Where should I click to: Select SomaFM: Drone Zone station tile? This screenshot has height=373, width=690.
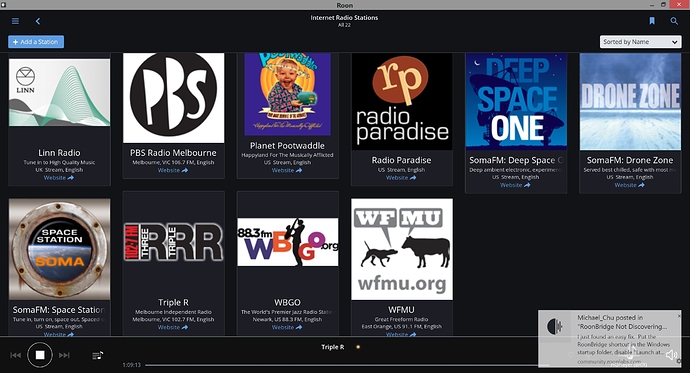click(630, 123)
